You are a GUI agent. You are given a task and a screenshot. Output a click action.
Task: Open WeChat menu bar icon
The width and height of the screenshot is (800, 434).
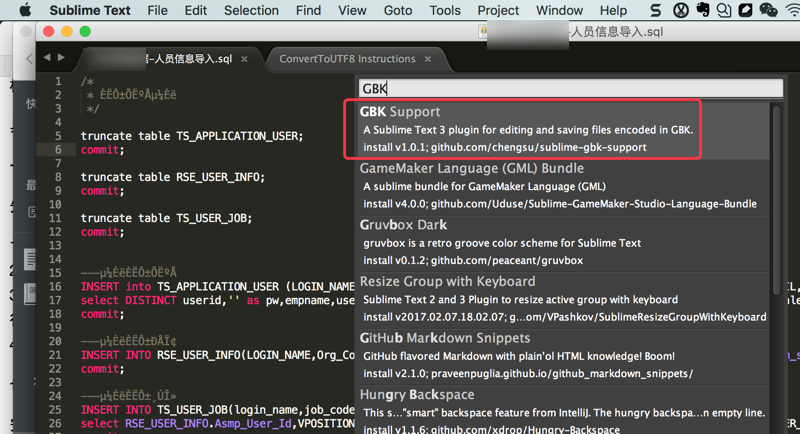(x=768, y=10)
